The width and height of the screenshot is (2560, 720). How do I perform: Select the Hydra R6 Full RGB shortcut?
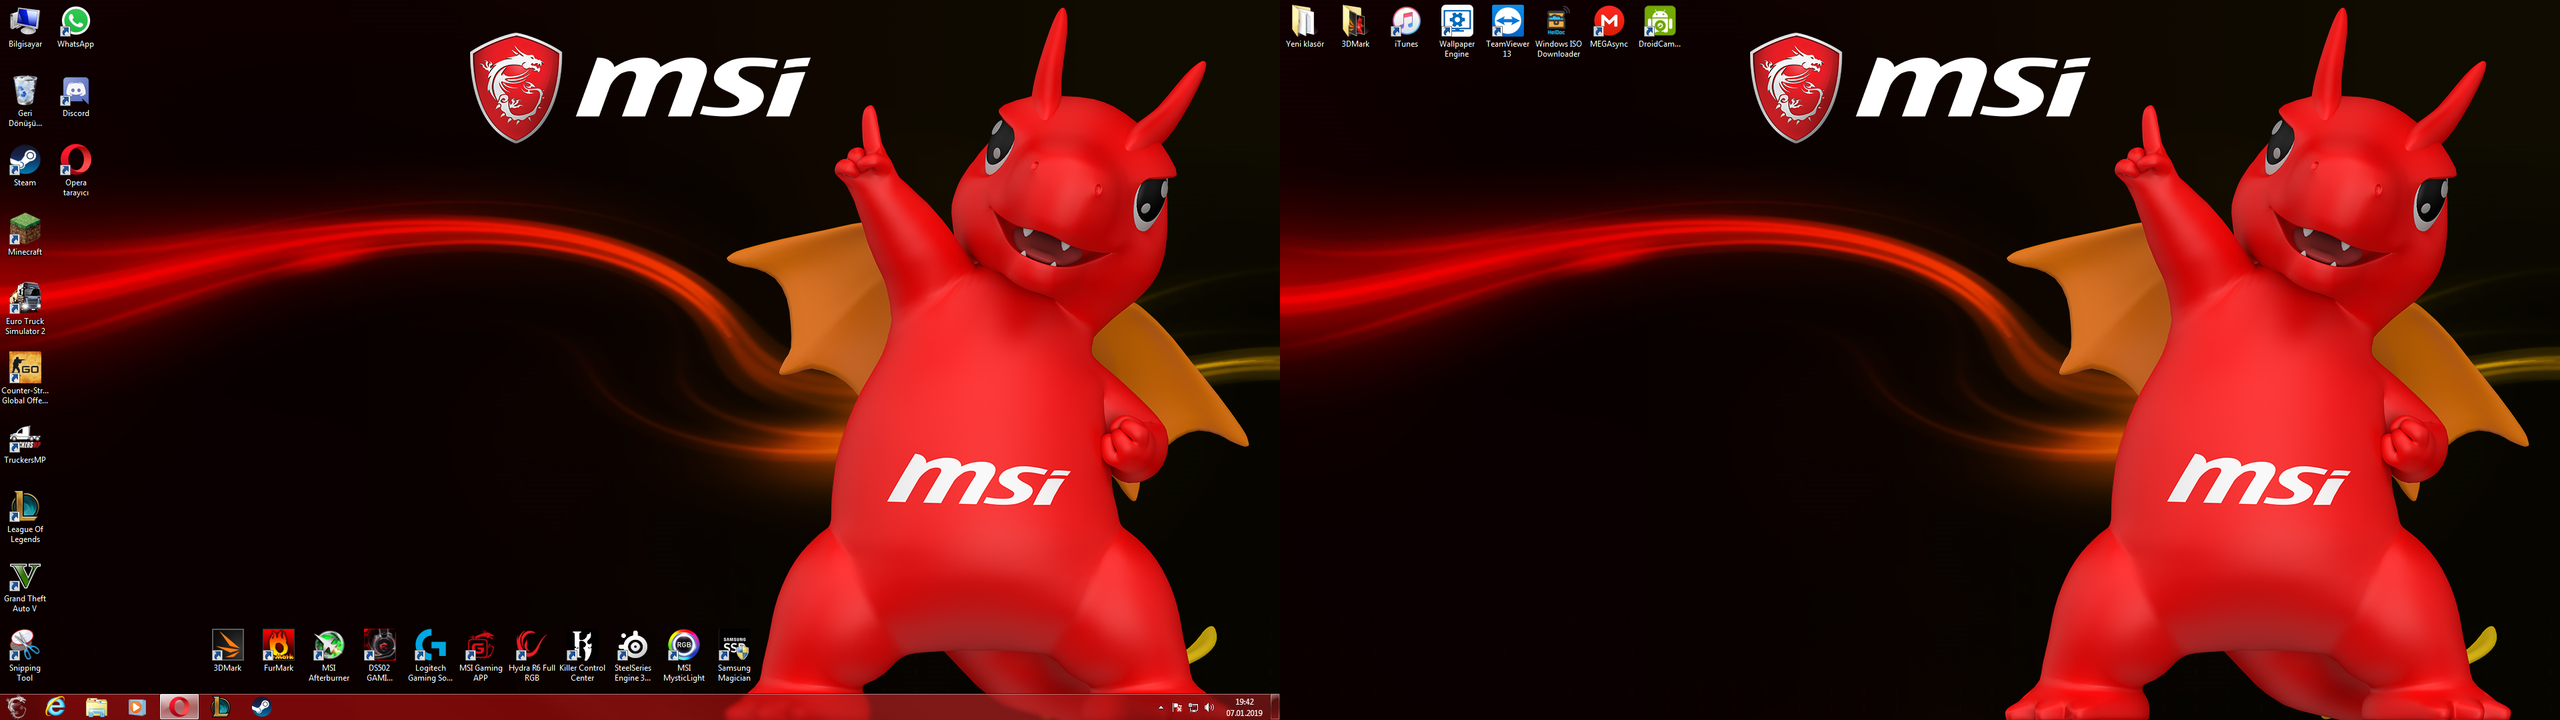(x=531, y=655)
